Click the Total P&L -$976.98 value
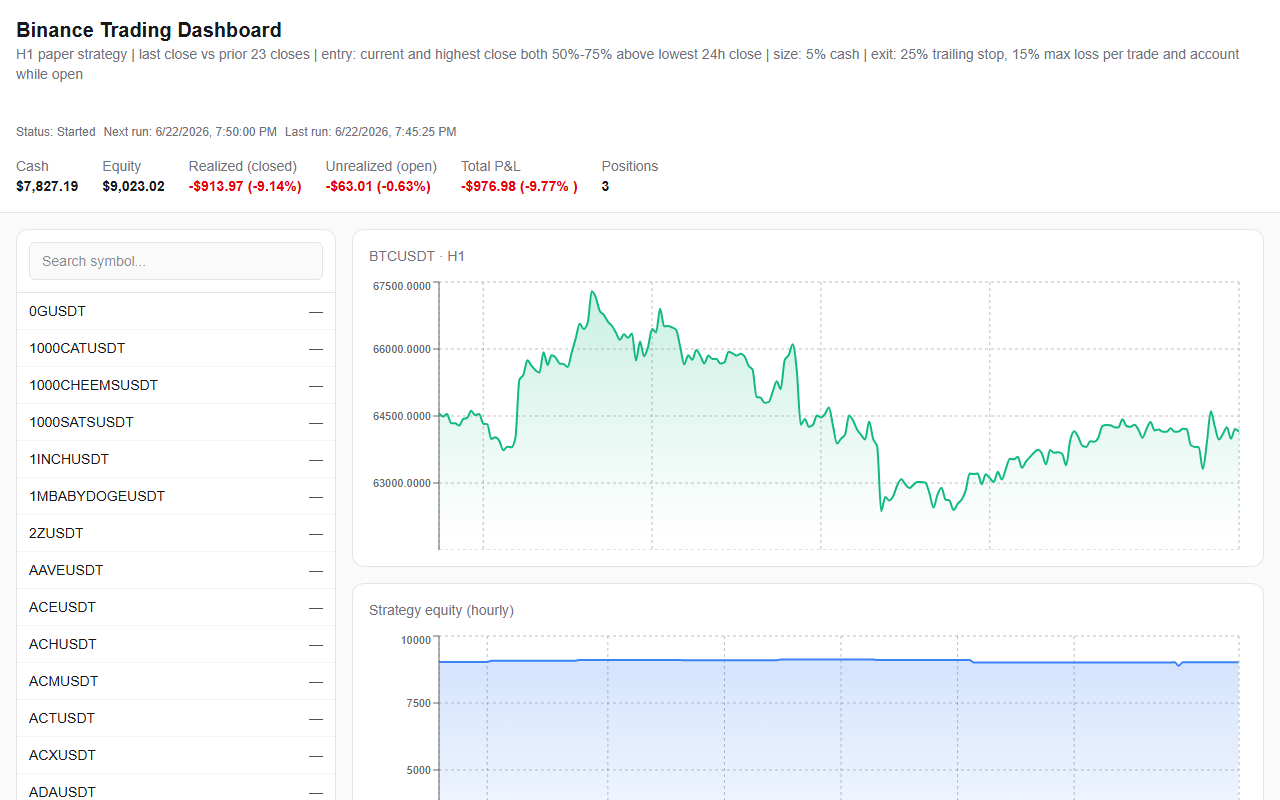 519,186
